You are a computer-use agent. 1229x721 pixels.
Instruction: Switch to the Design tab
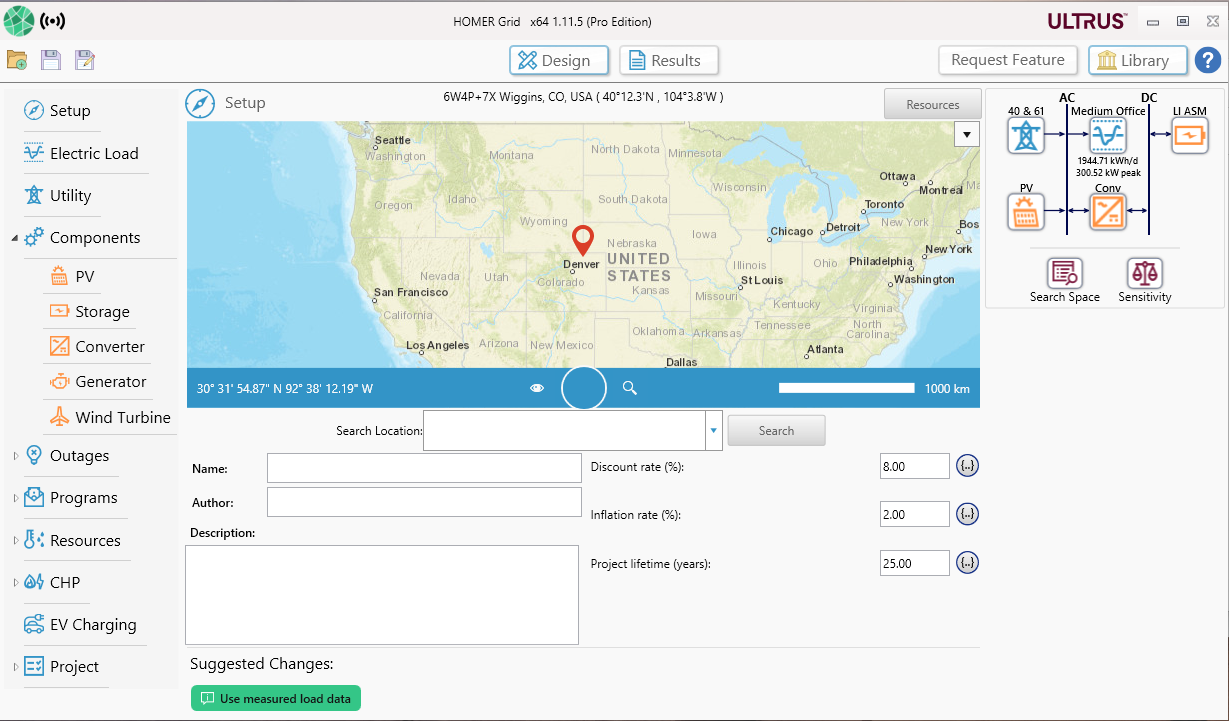(x=558, y=60)
